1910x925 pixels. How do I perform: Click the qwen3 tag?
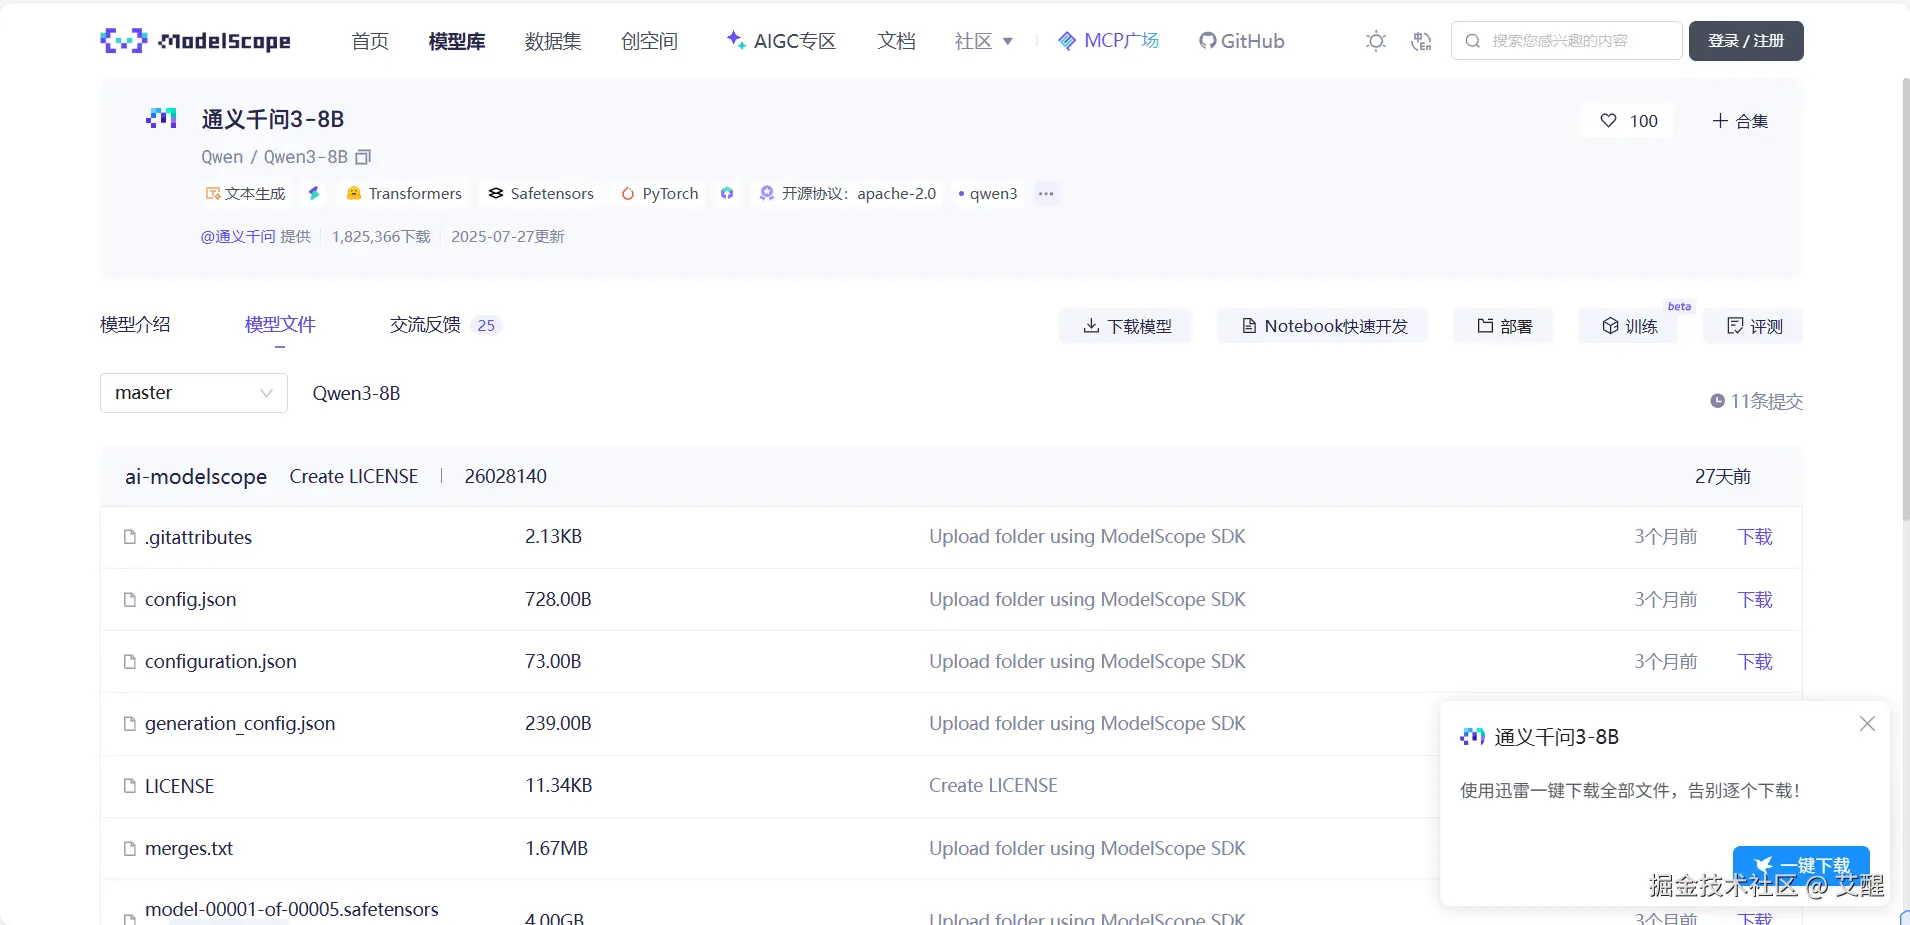coord(987,193)
